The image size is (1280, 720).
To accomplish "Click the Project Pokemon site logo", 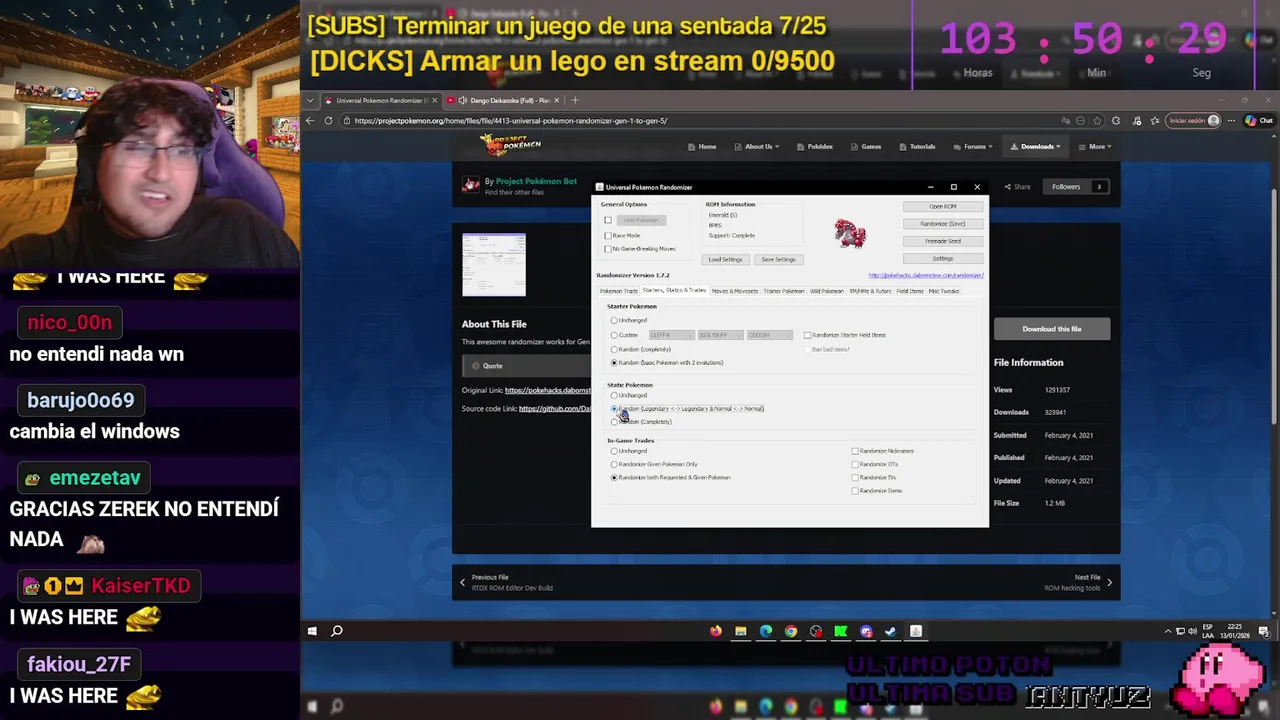I will pos(510,145).
